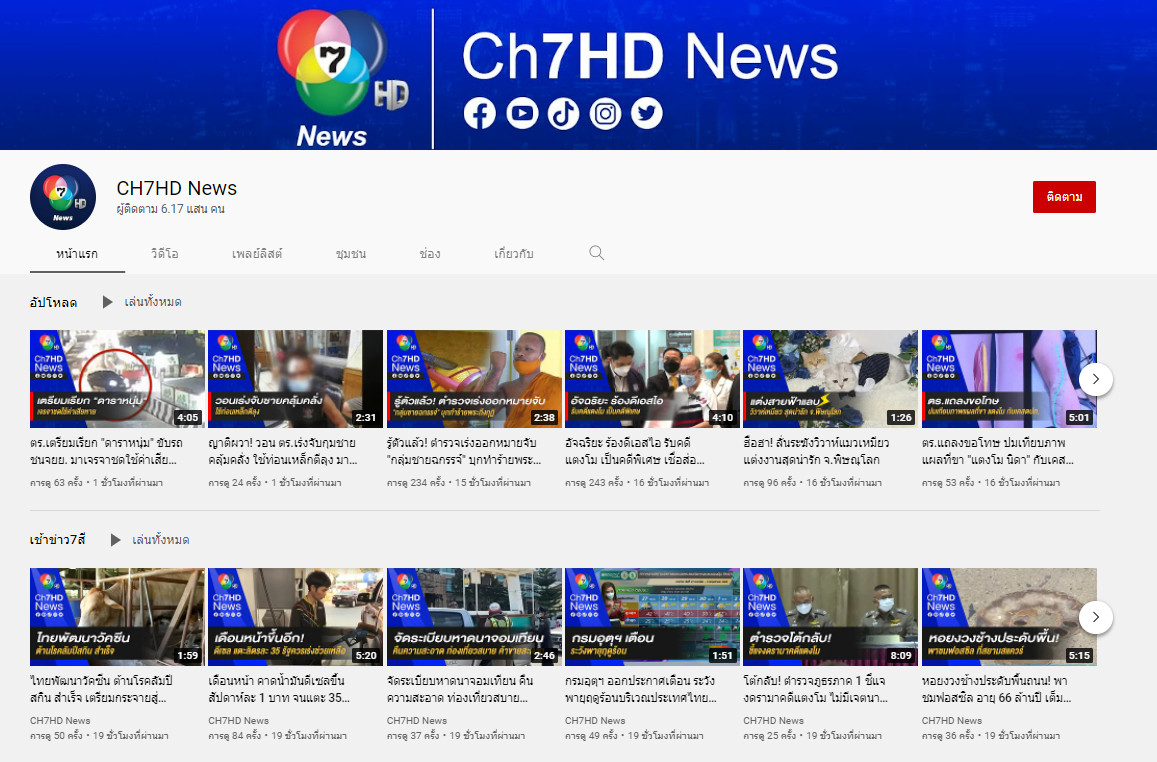This screenshot has width=1157, height=762.
Task: Open the channel search magnifier icon
Action: 597,253
